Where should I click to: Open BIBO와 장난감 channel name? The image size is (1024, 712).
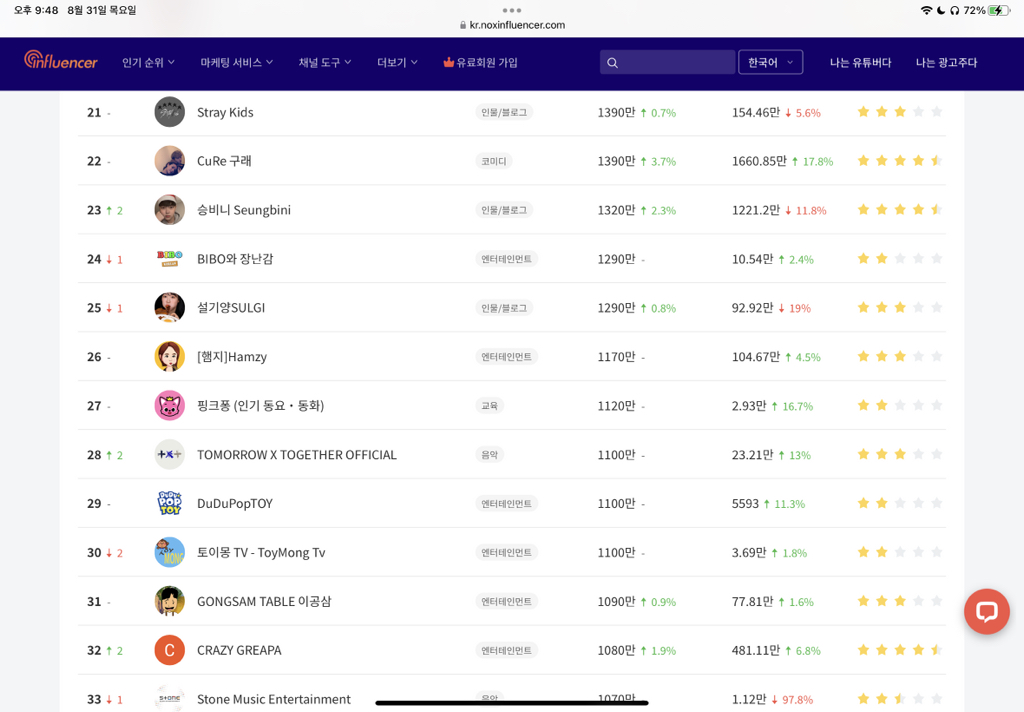click(x=235, y=259)
